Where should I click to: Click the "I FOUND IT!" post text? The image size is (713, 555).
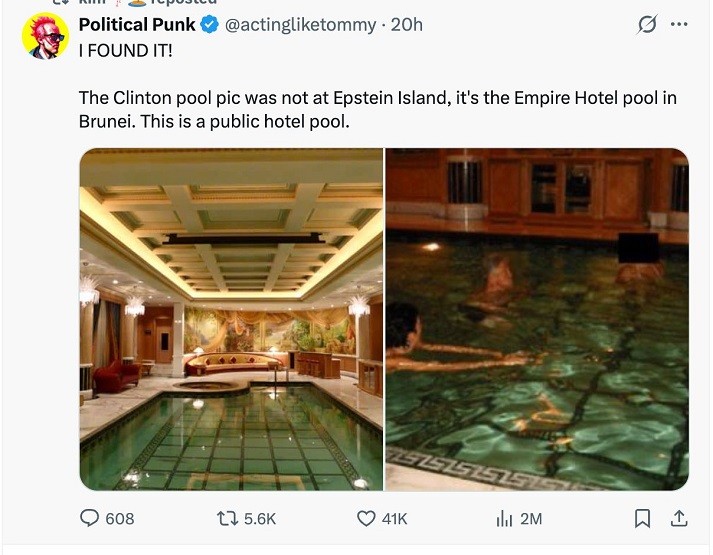point(125,50)
